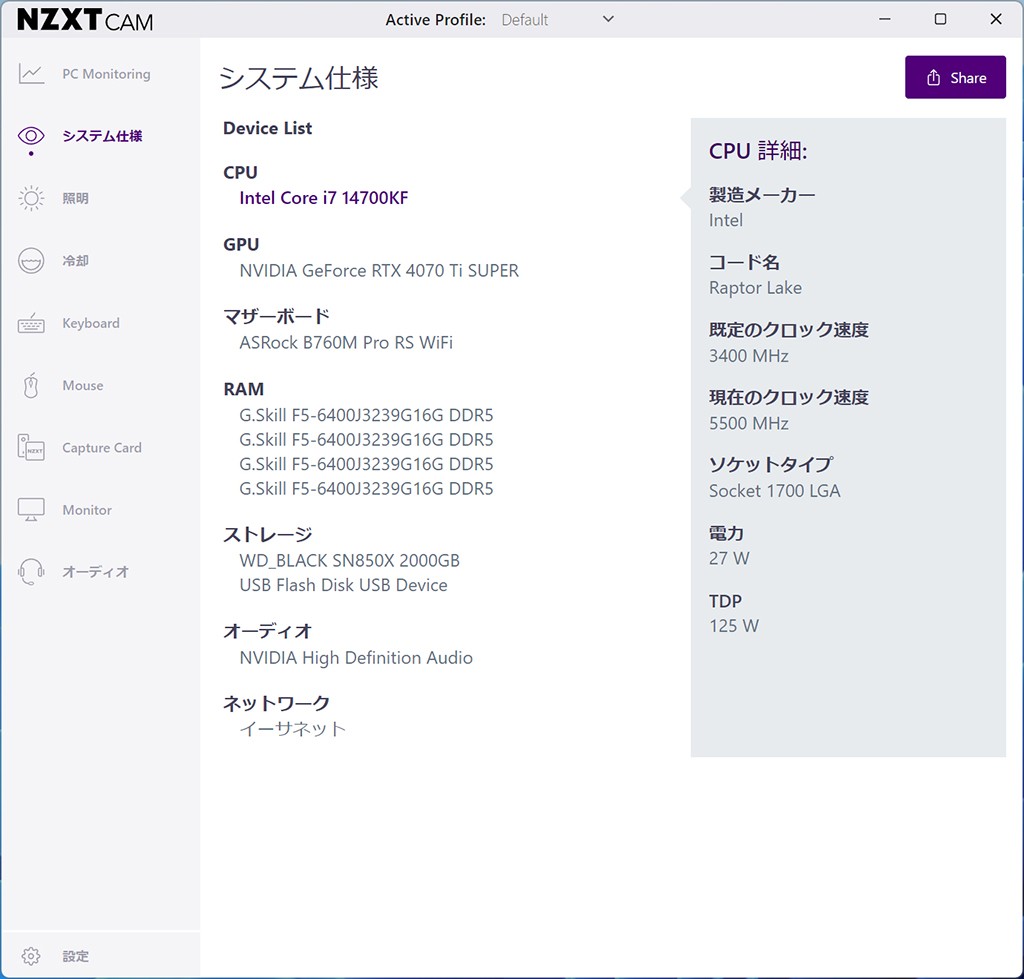Screen dimensions: 1024x979
Task: Click the Mouse icon in sidebar
Action: (31, 385)
